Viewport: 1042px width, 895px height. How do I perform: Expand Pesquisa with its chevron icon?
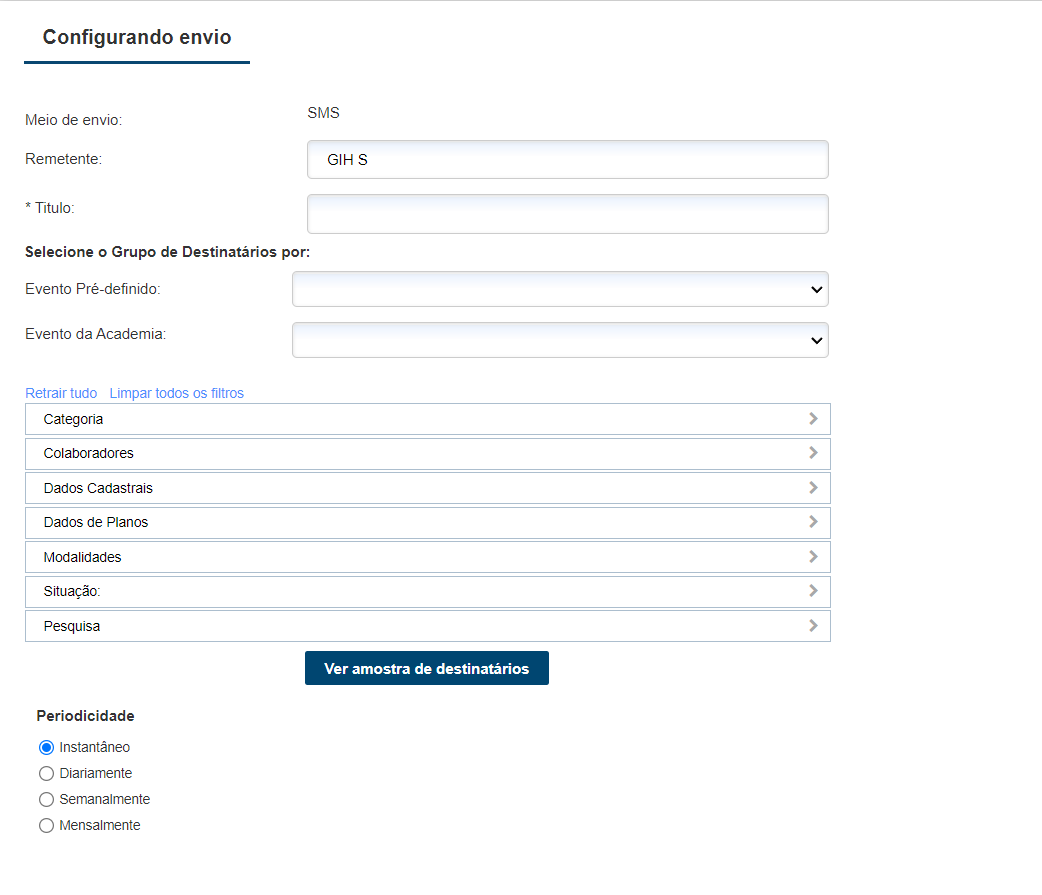coord(813,626)
